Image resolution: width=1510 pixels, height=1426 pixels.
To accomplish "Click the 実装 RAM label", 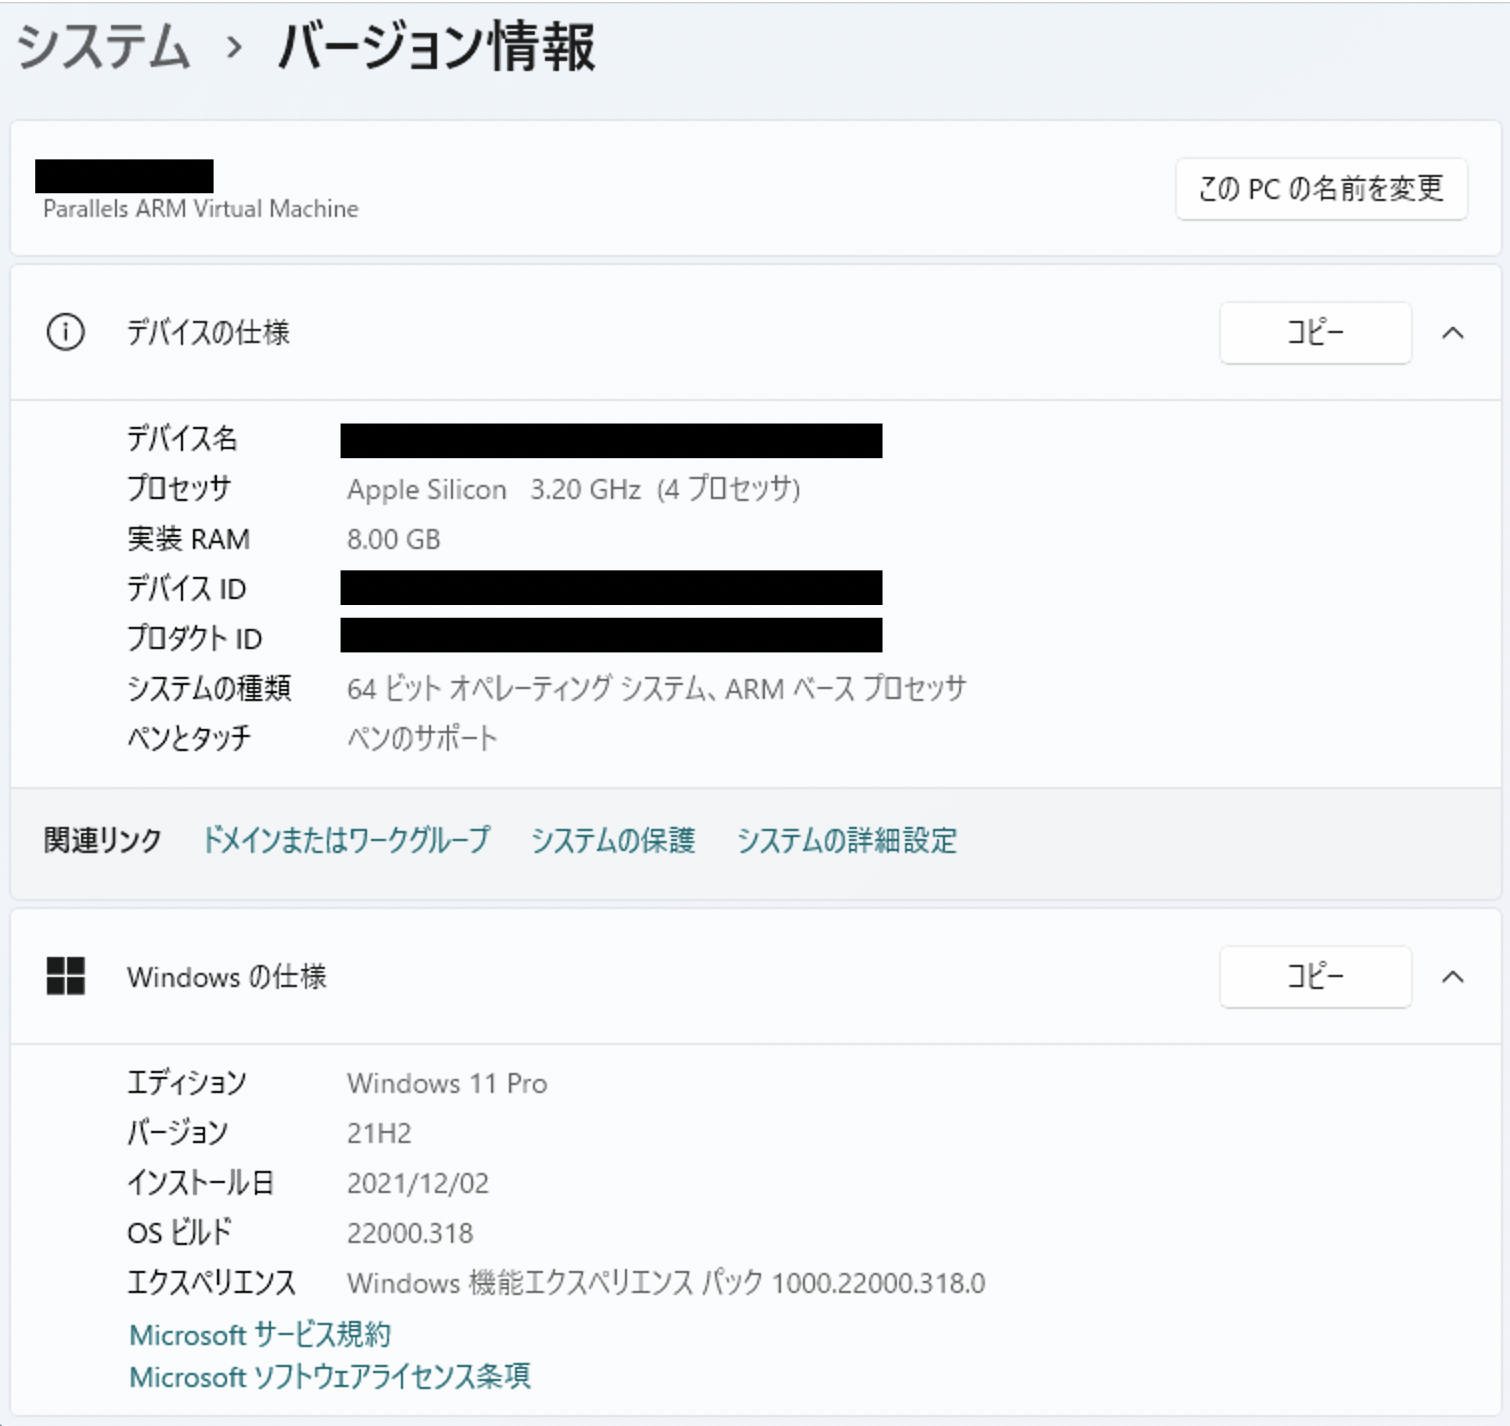I will [x=189, y=539].
